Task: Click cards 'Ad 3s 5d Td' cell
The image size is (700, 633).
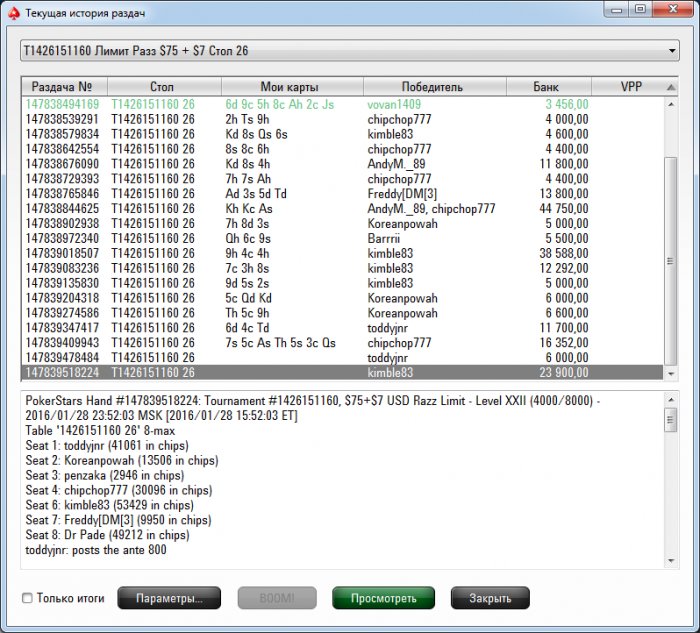Action: (256, 194)
